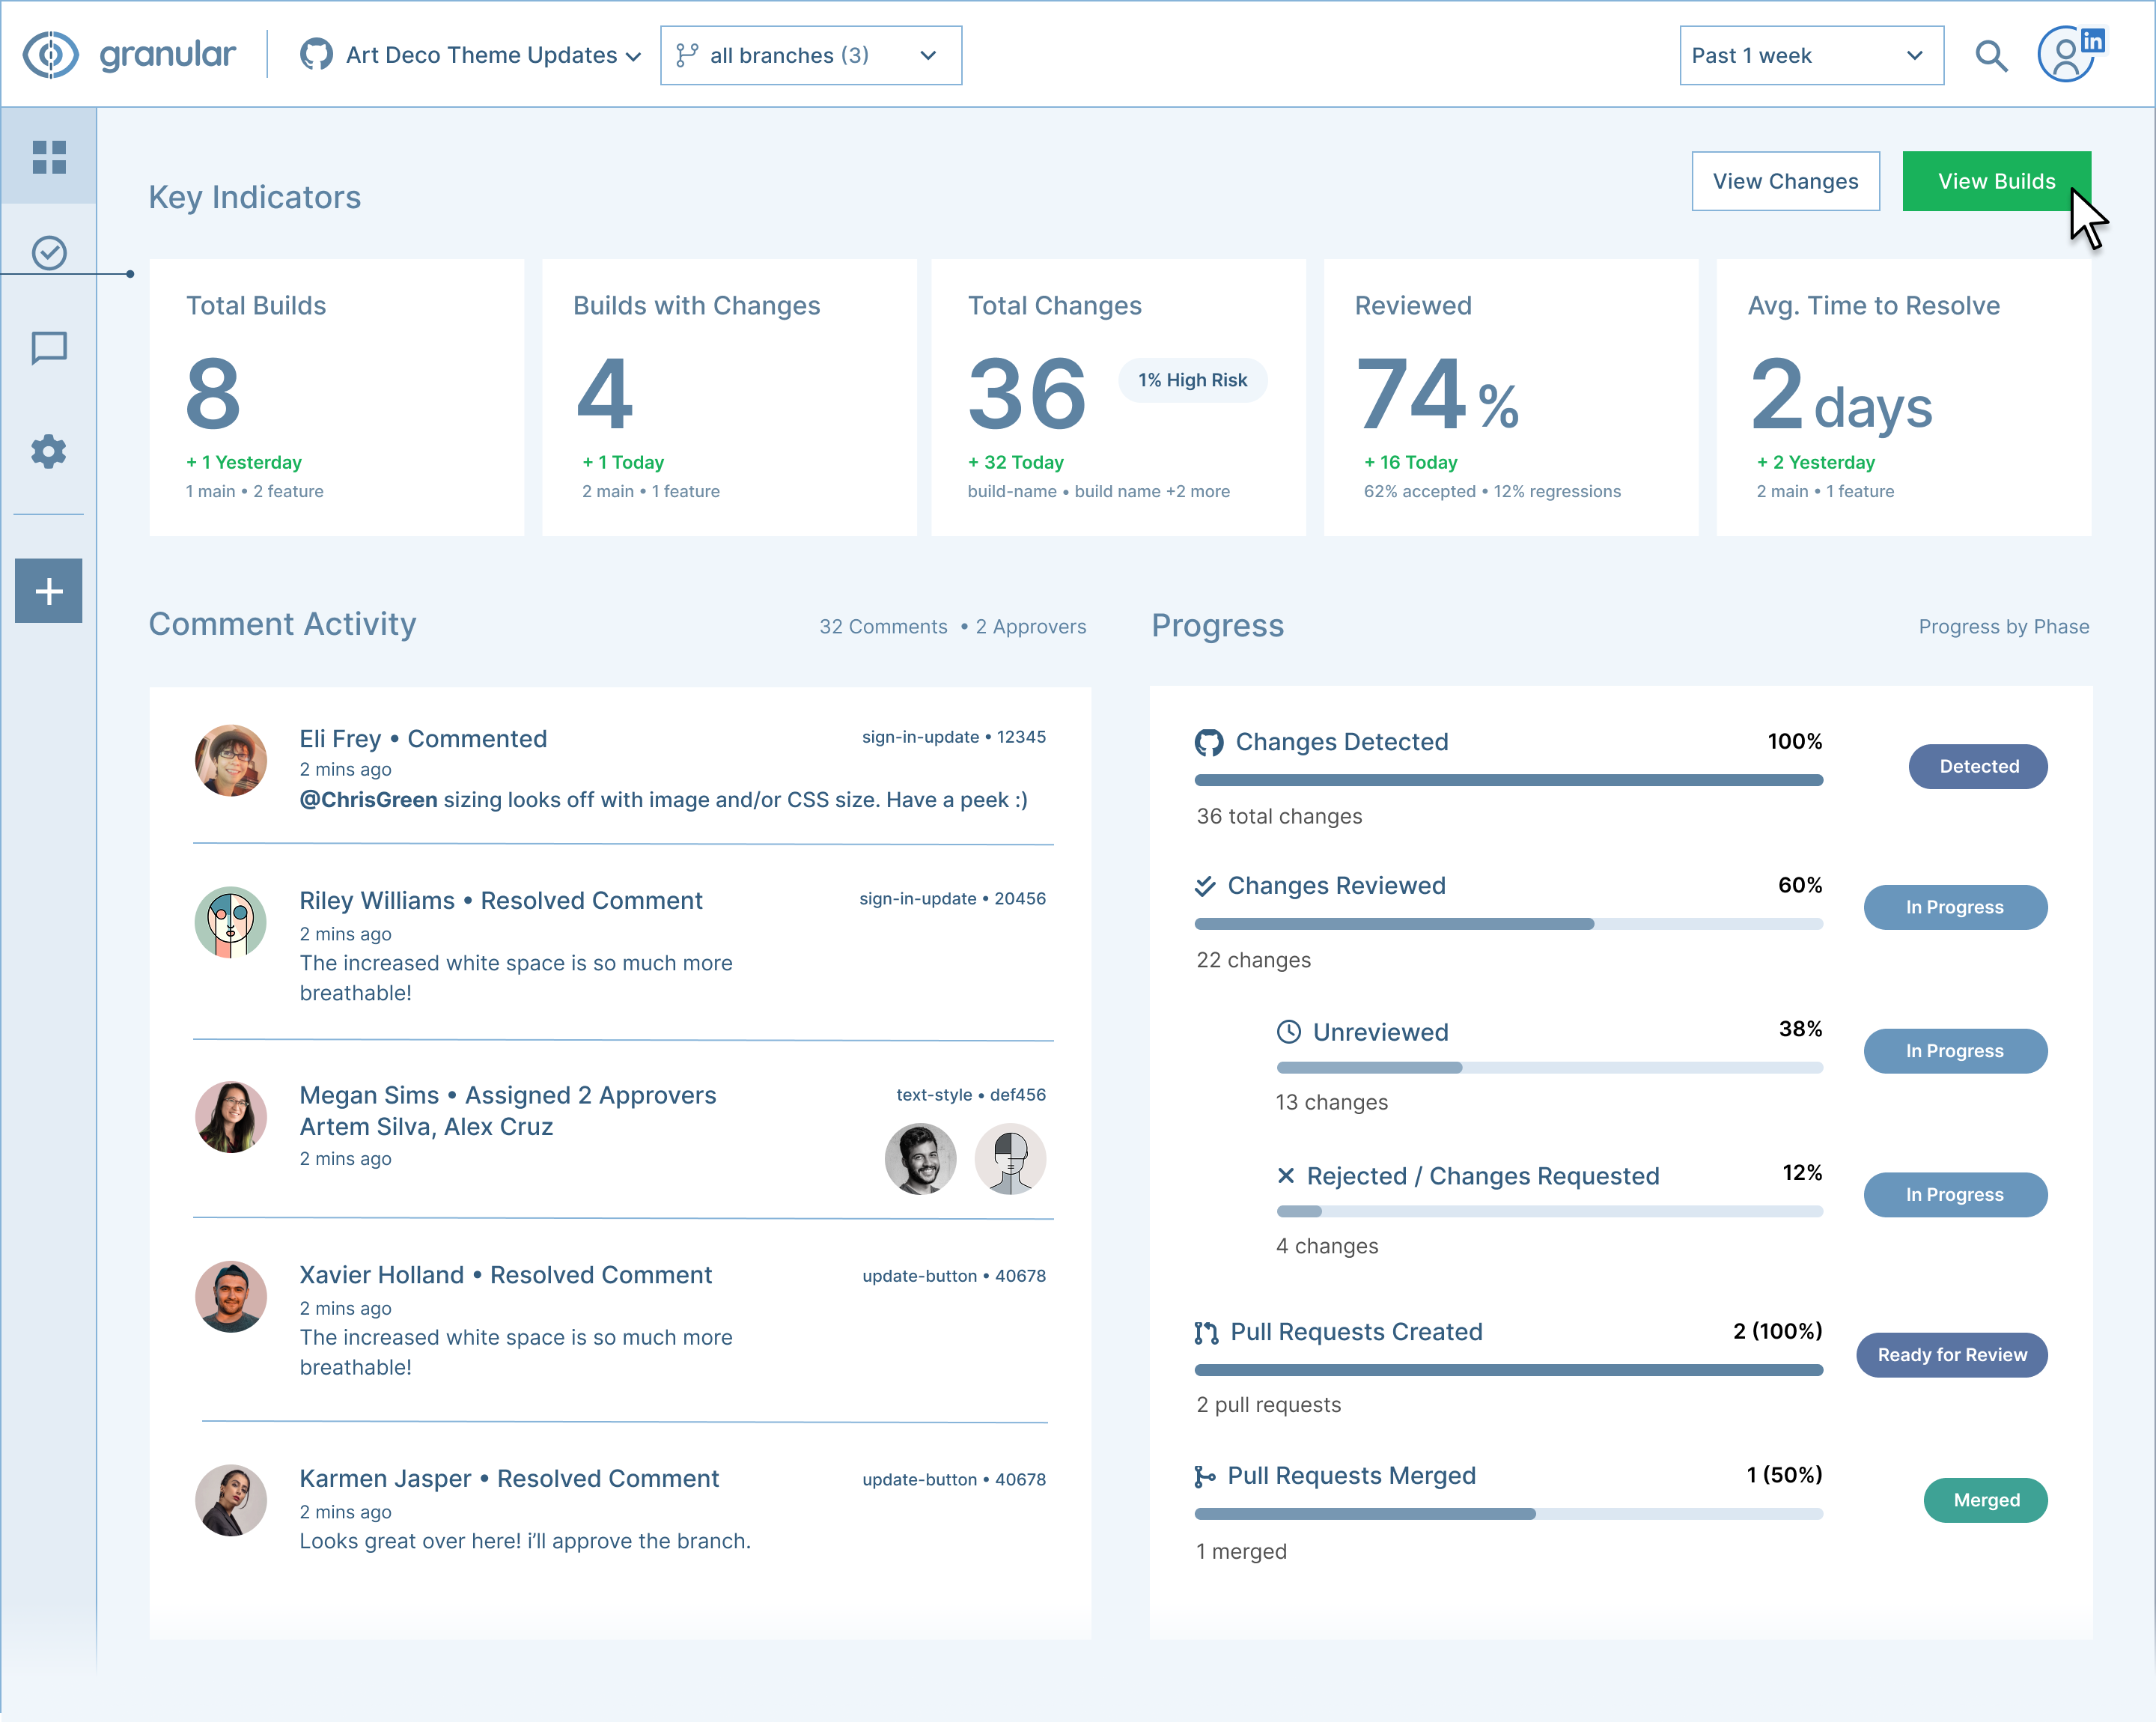Click the search magnifier icon
2156x1722 pixels.
pyautogui.click(x=1990, y=56)
